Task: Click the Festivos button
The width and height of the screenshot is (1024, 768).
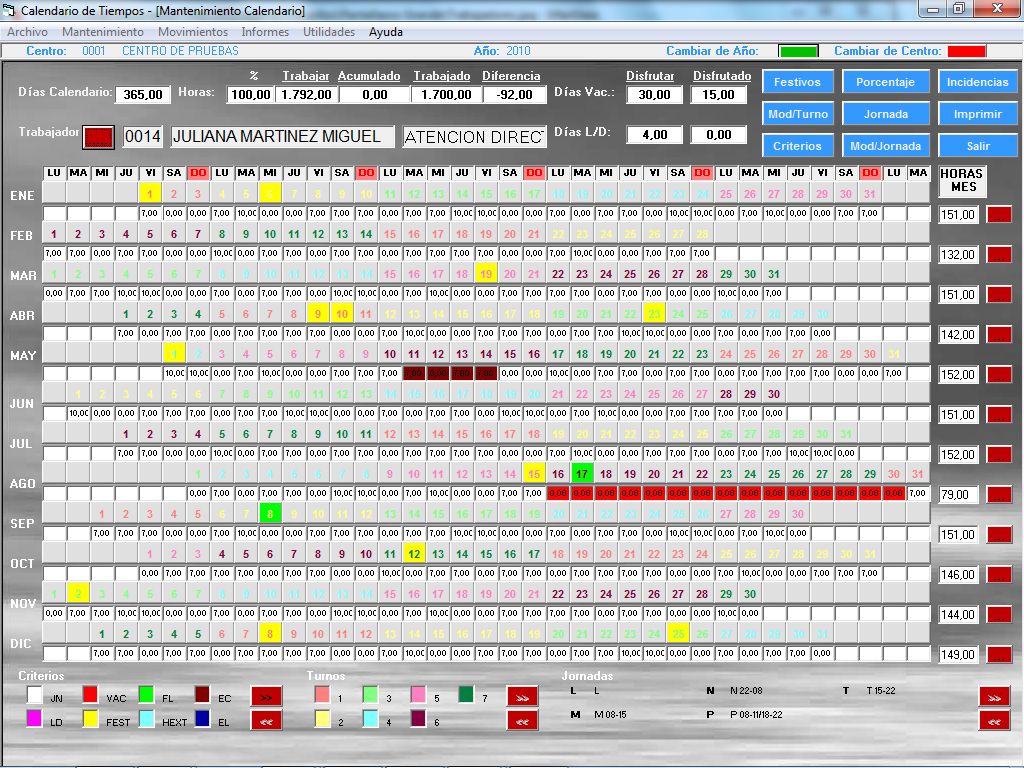Action: click(796, 82)
